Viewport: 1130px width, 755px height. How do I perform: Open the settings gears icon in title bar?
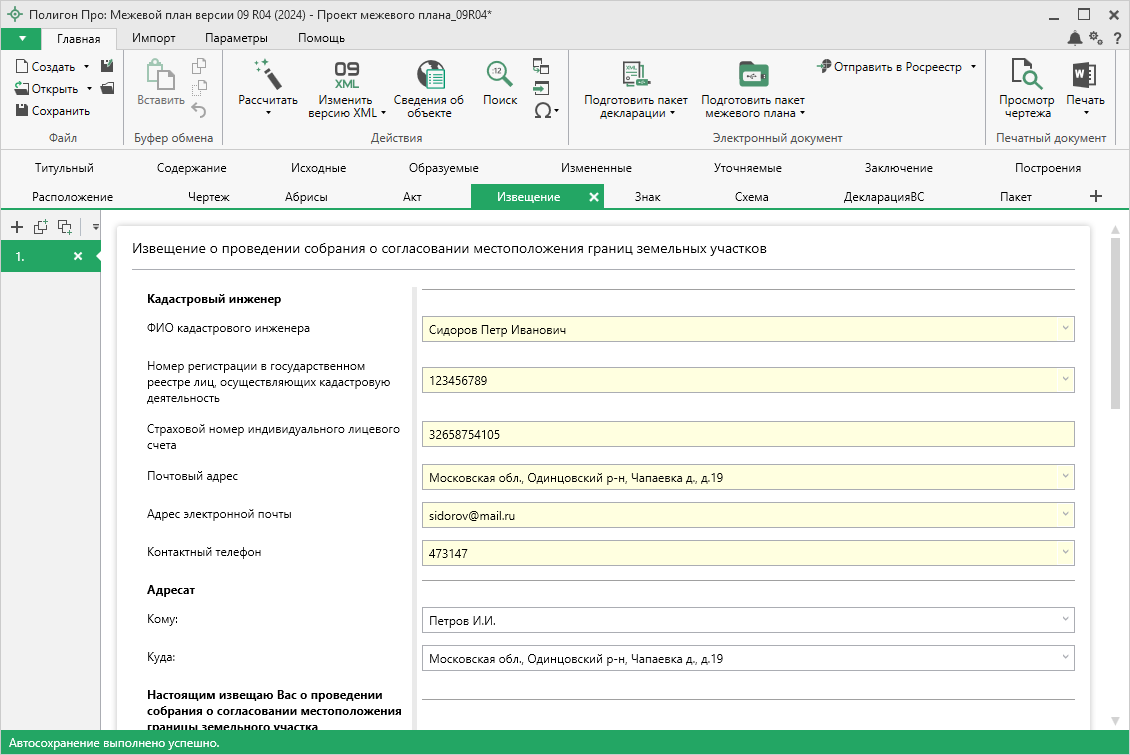point(1096,38)
